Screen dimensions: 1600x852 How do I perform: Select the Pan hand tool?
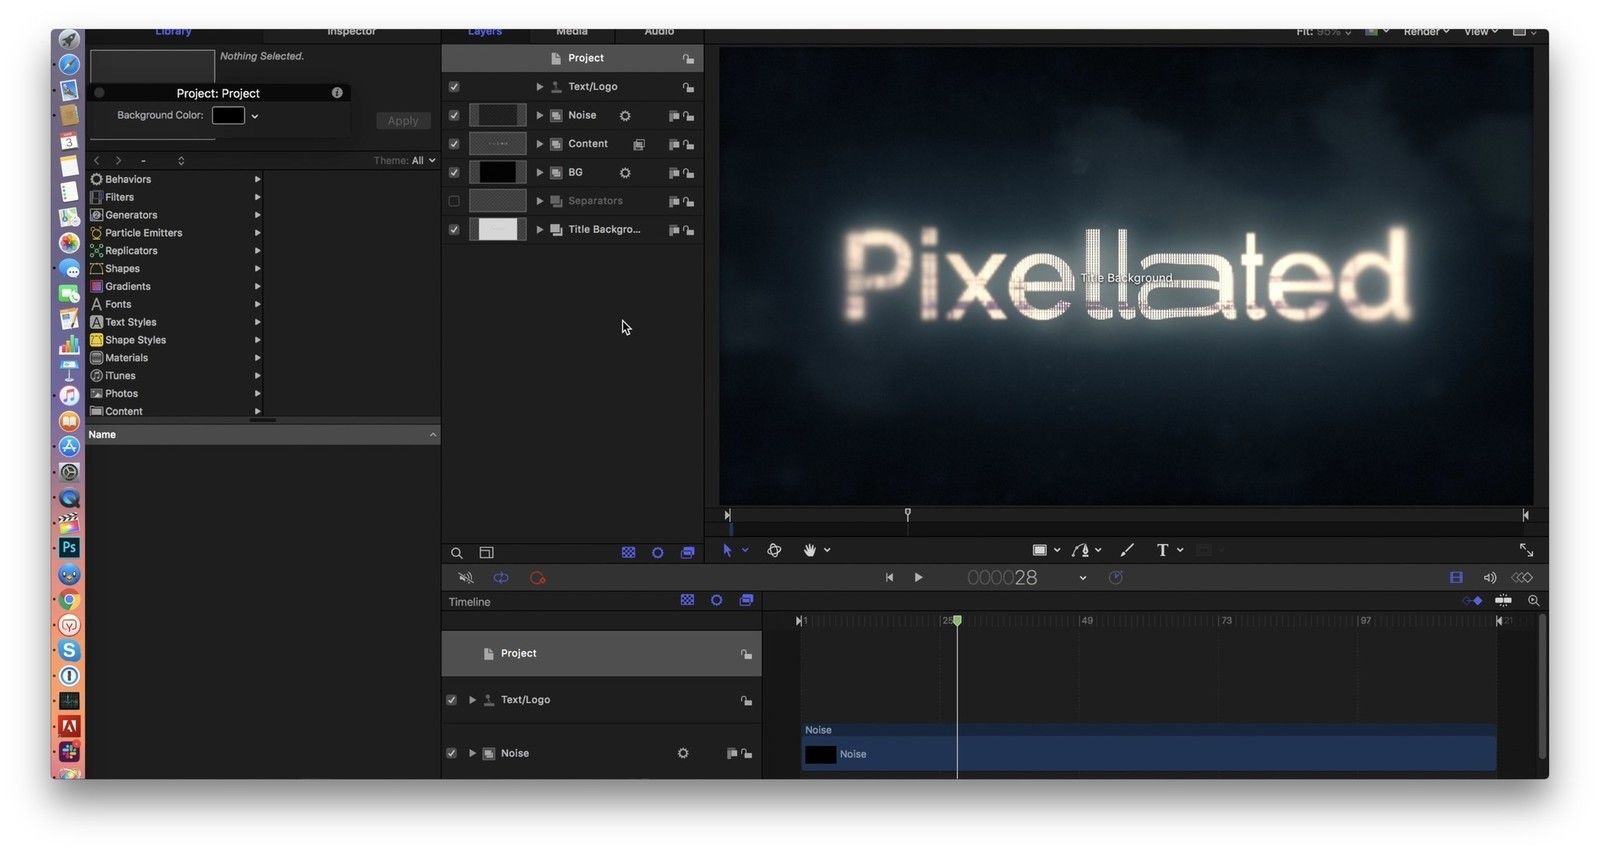[810, 550]
